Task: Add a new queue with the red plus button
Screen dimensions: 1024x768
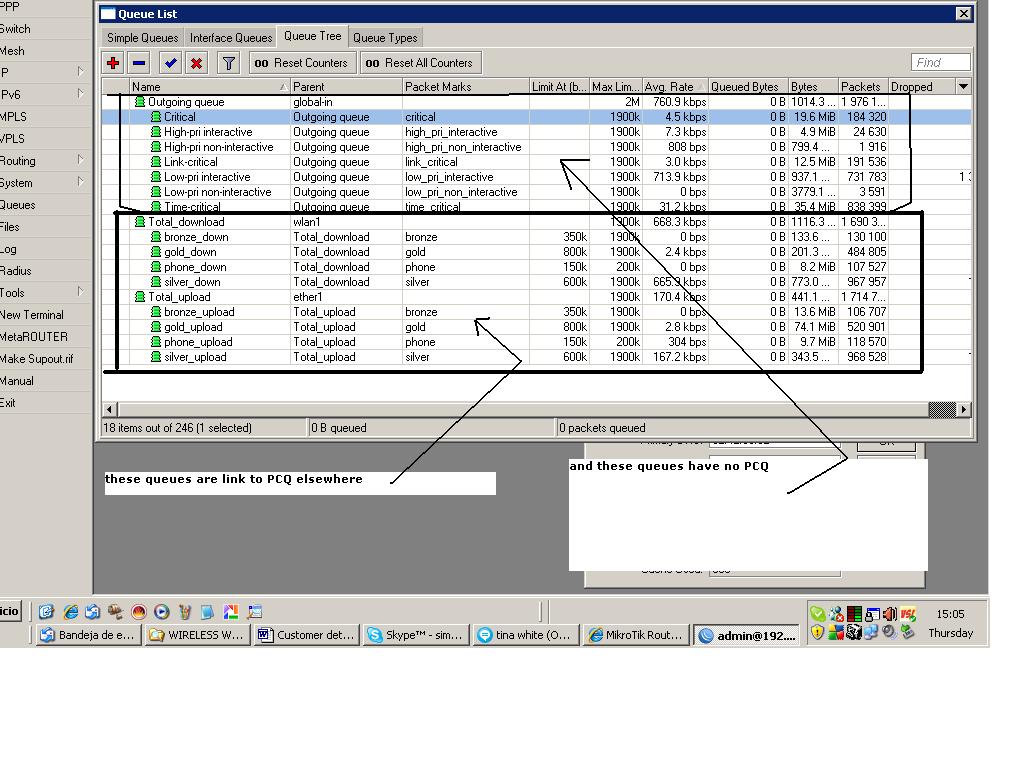Action: (113, 63)
